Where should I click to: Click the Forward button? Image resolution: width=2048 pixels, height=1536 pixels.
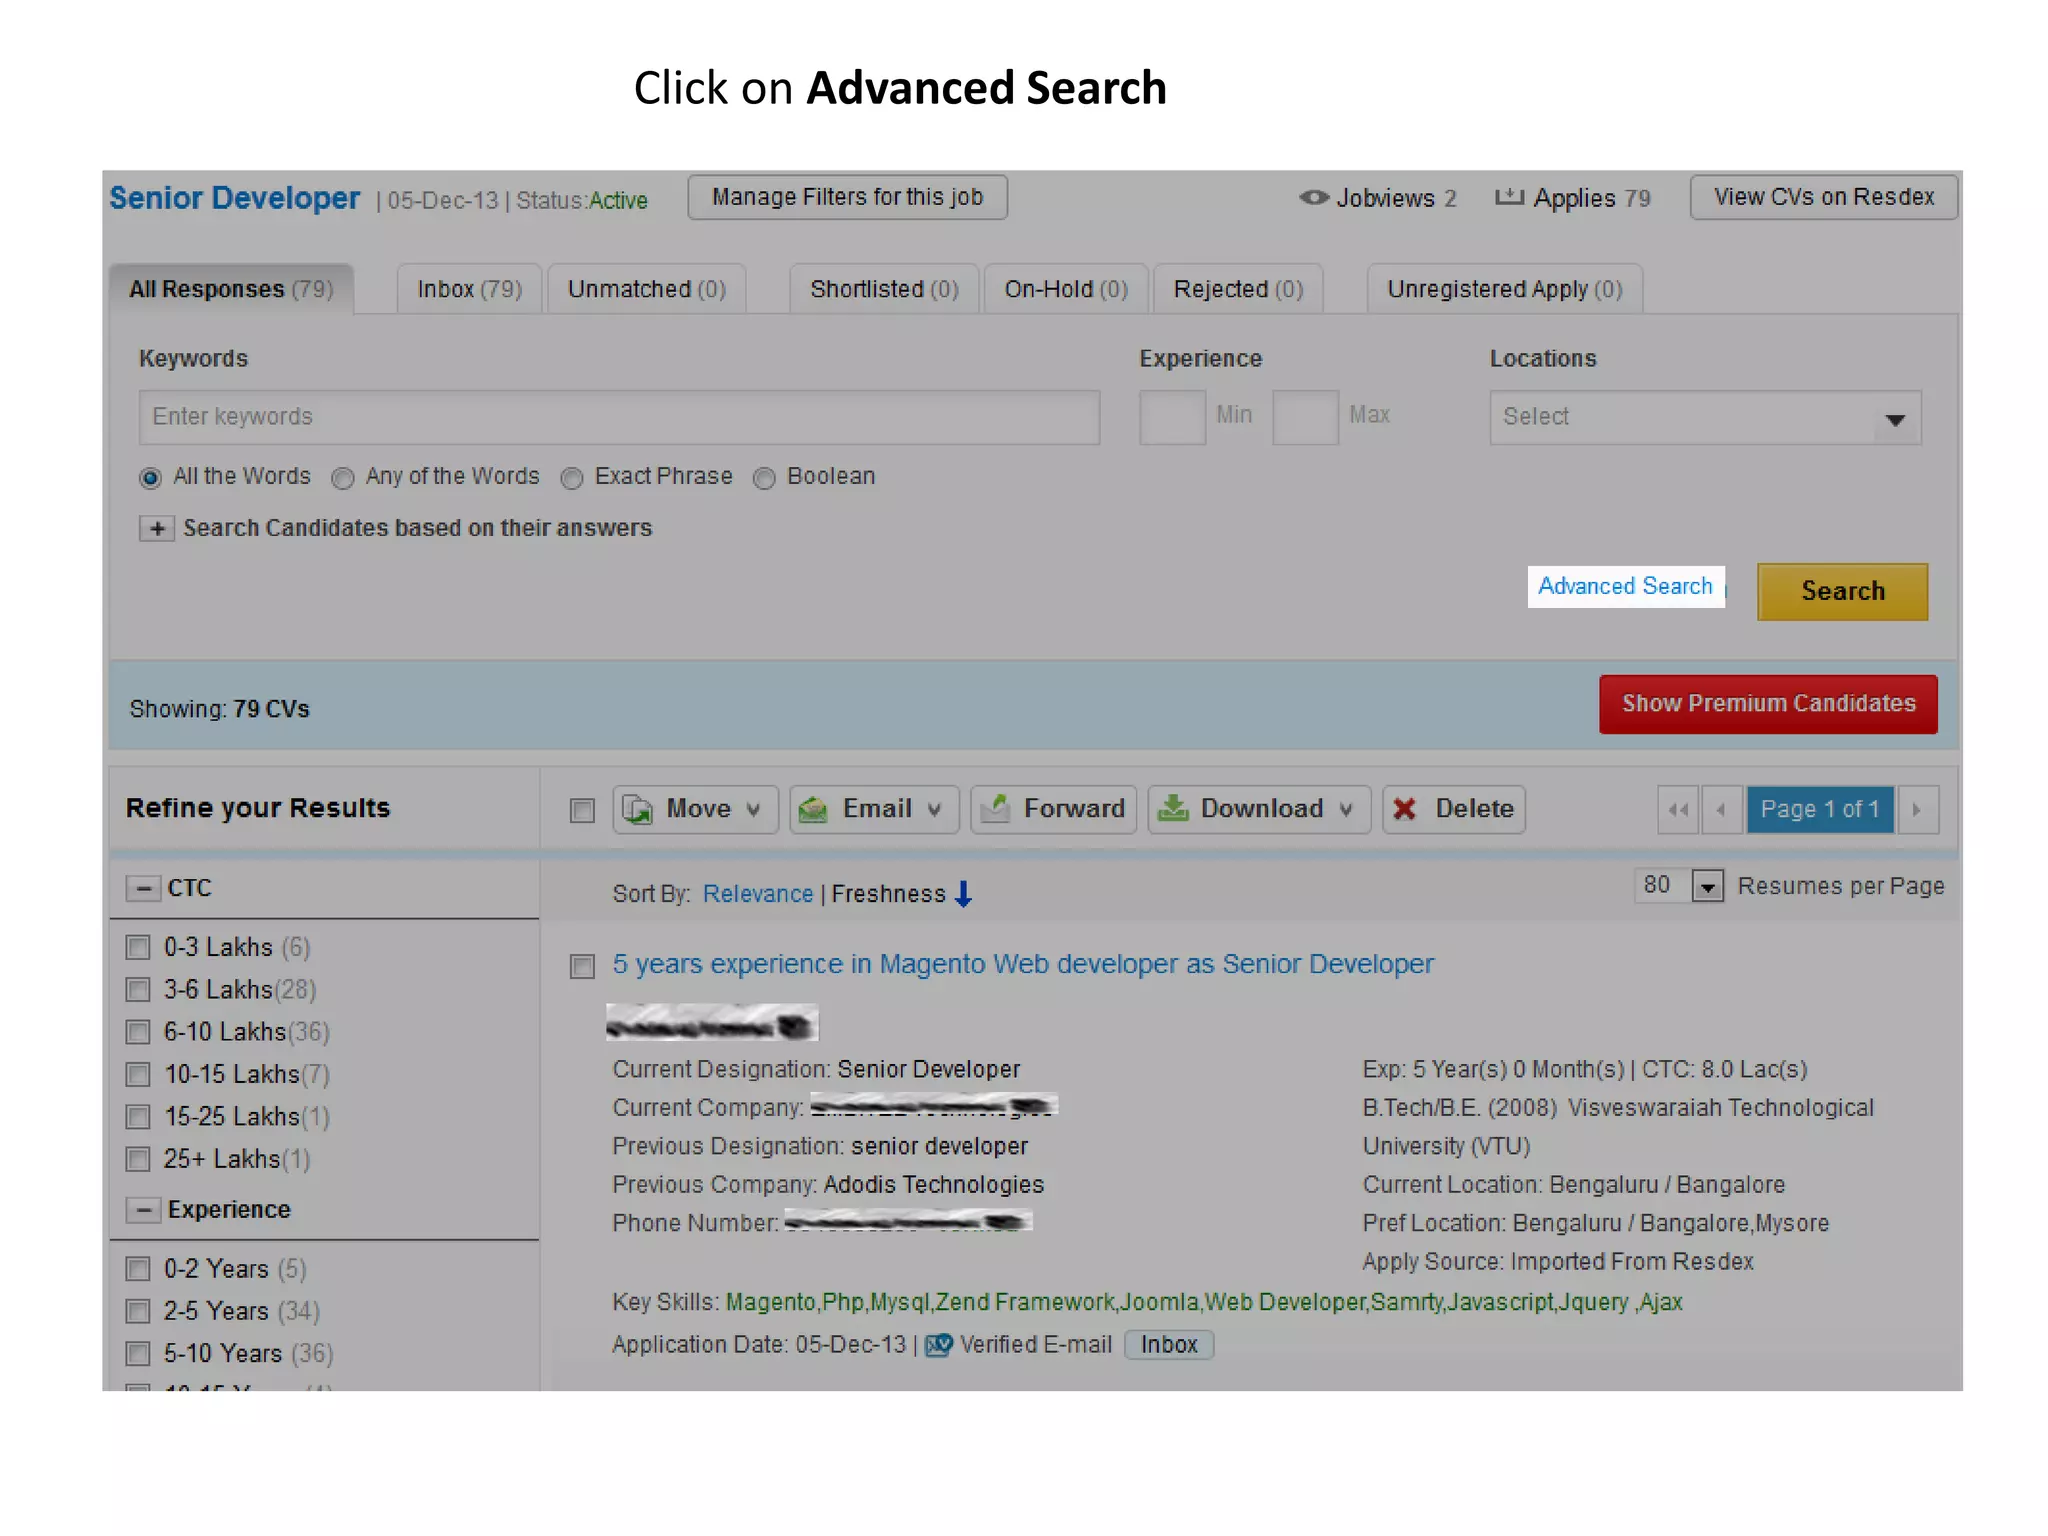click(1053, 809)
